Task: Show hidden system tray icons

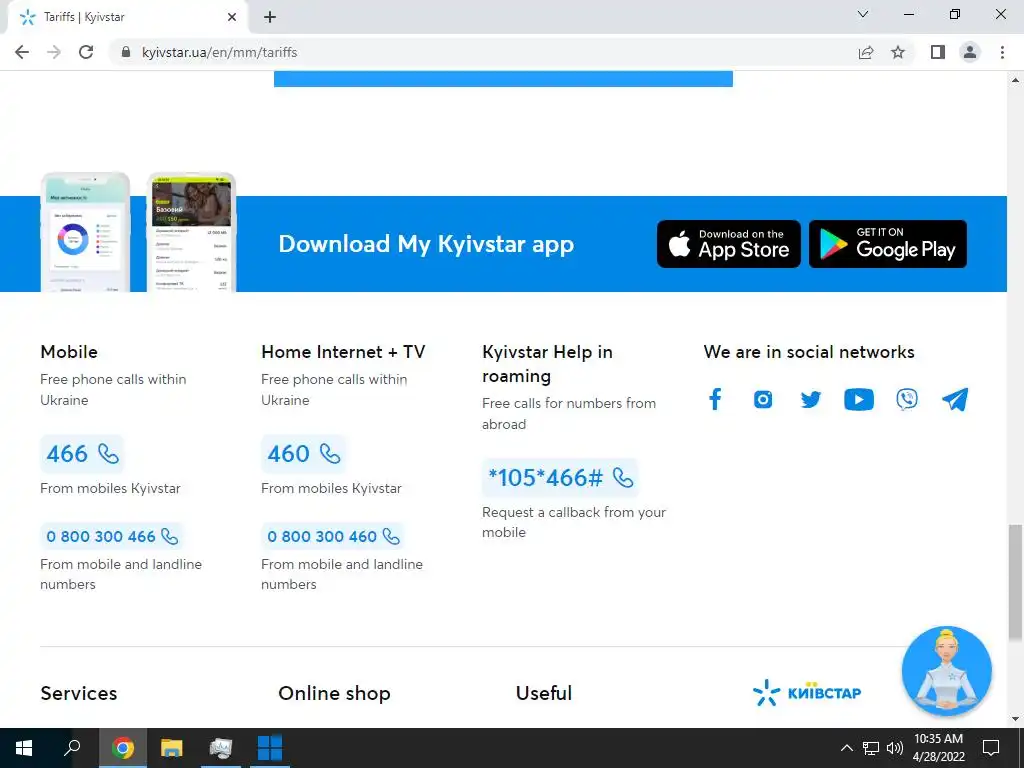Action: pyautogui.click(x=846, y=748)
